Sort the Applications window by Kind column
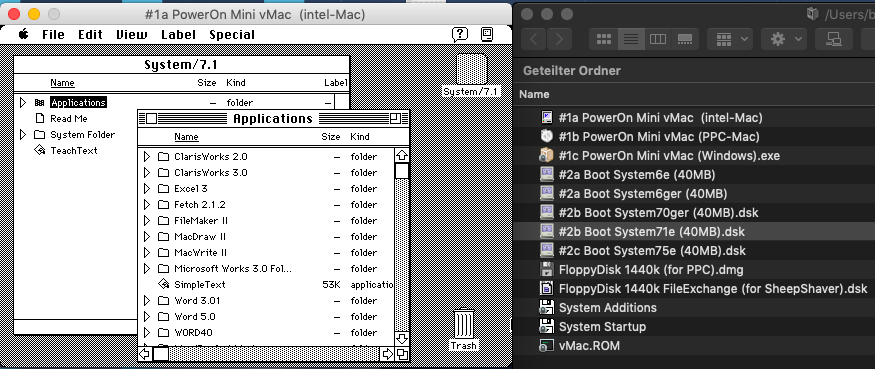 (359, 136)
